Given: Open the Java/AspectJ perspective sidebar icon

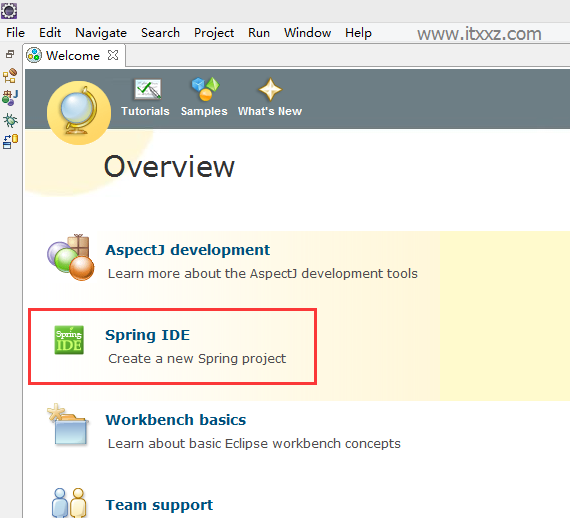Looking at the screenshot, I should (x=10, y=98).
